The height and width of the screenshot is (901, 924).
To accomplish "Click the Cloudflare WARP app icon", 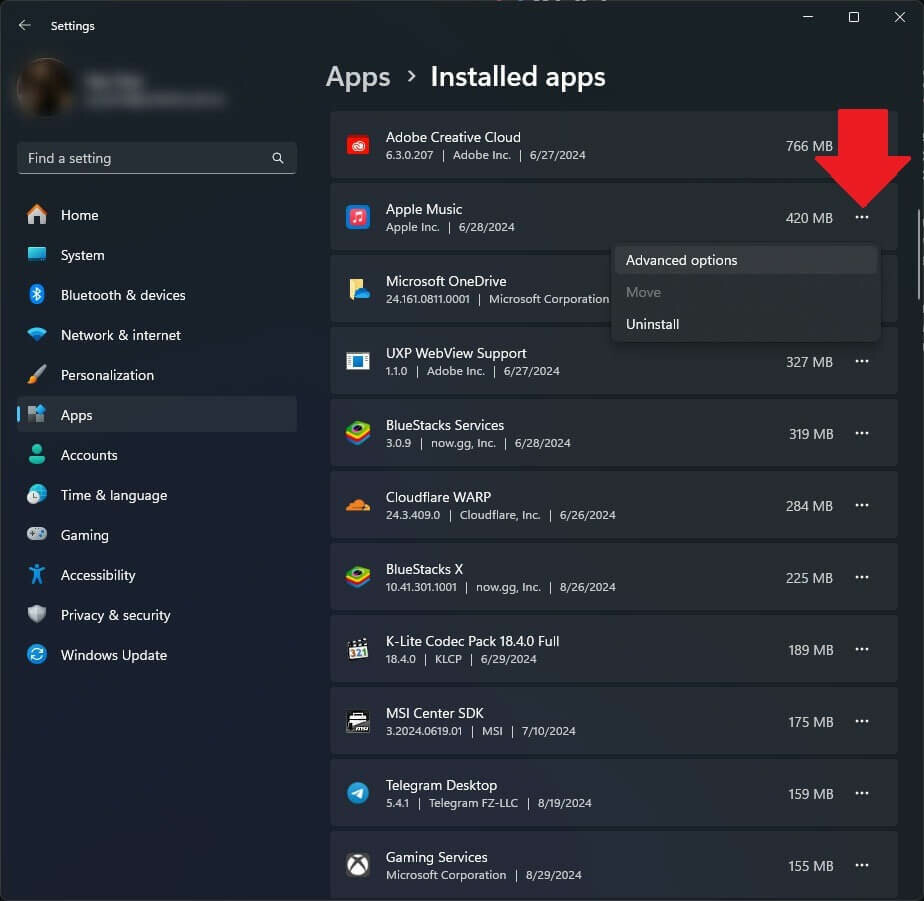I will click(358, 506).
